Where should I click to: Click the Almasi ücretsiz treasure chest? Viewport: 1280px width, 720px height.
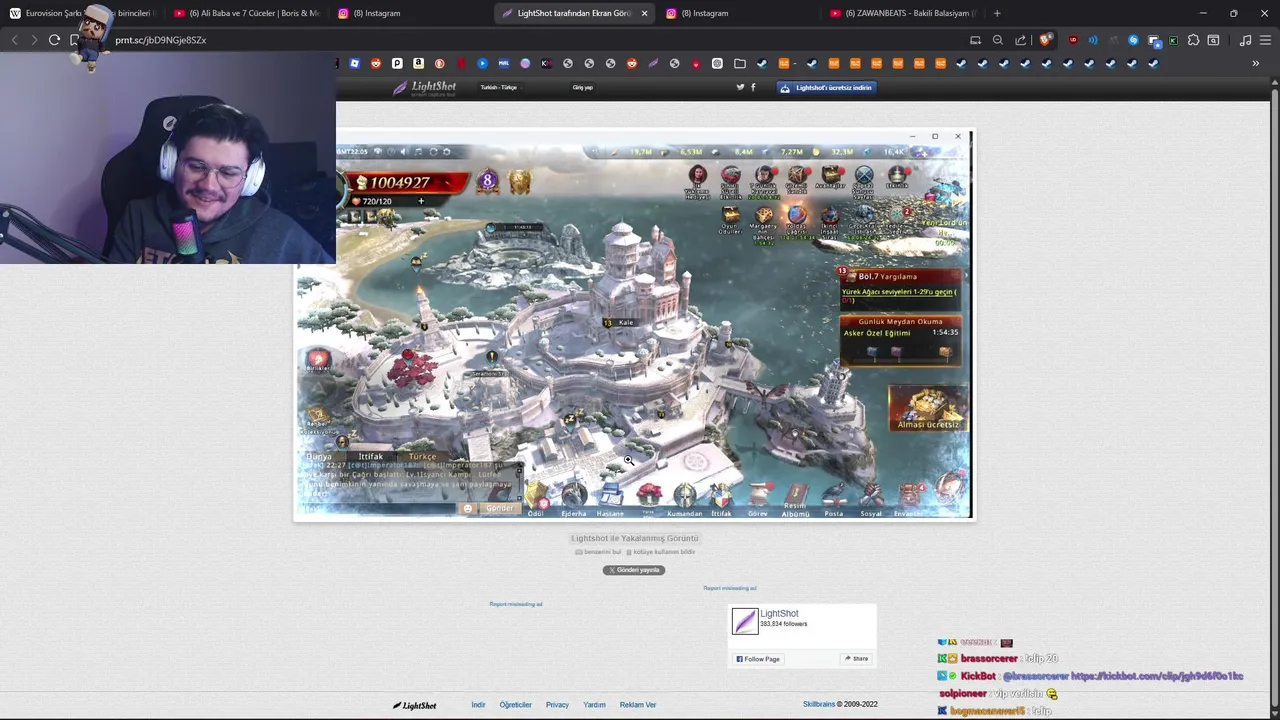pos(928,408)
